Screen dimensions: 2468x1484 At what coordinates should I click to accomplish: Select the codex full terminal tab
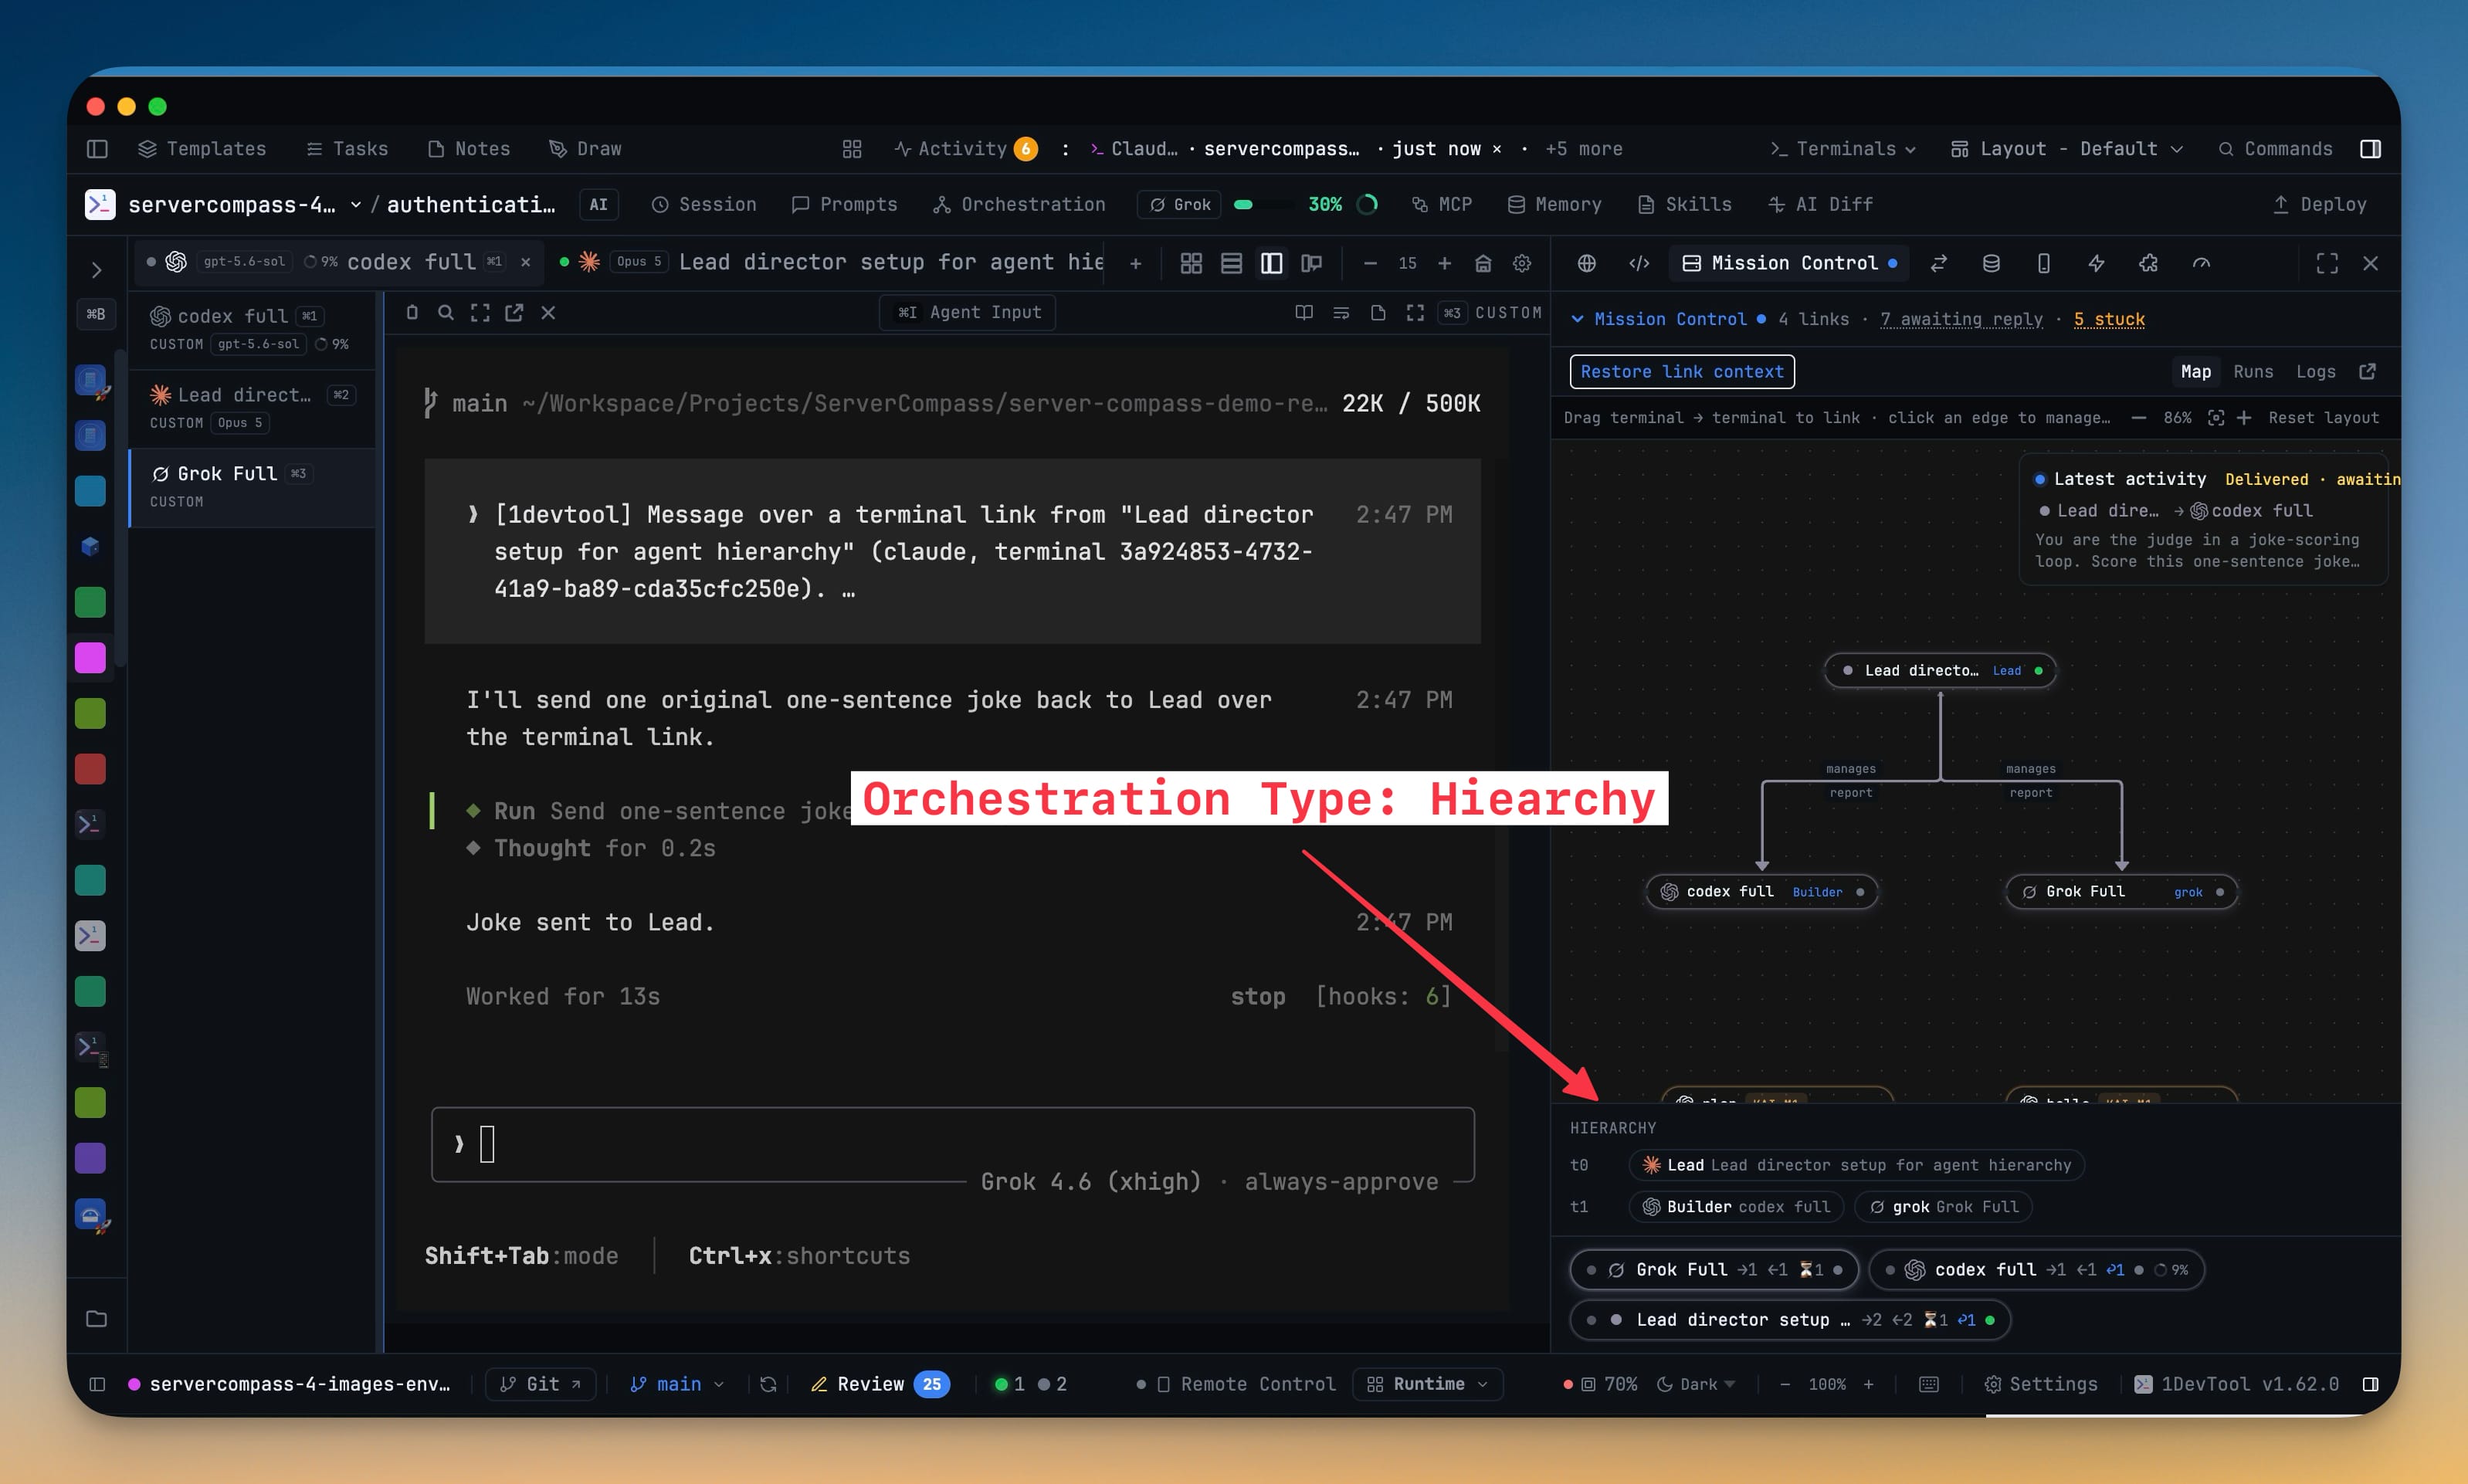(x=339, y=262)
